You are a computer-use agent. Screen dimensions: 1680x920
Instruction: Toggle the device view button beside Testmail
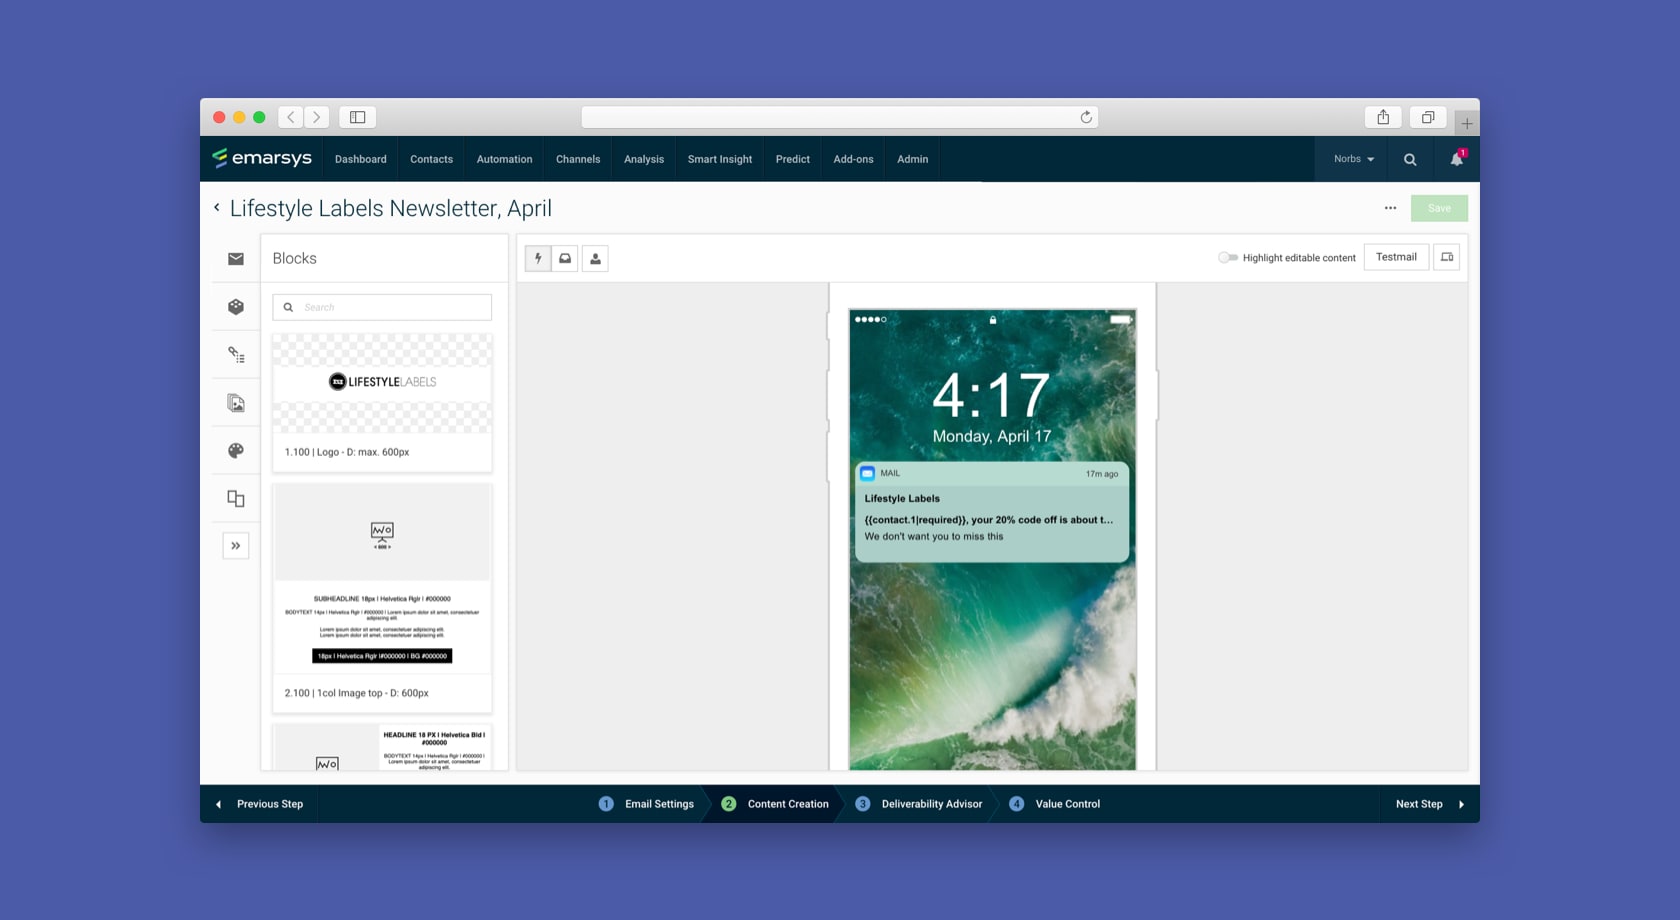[x=1446, y=258]
